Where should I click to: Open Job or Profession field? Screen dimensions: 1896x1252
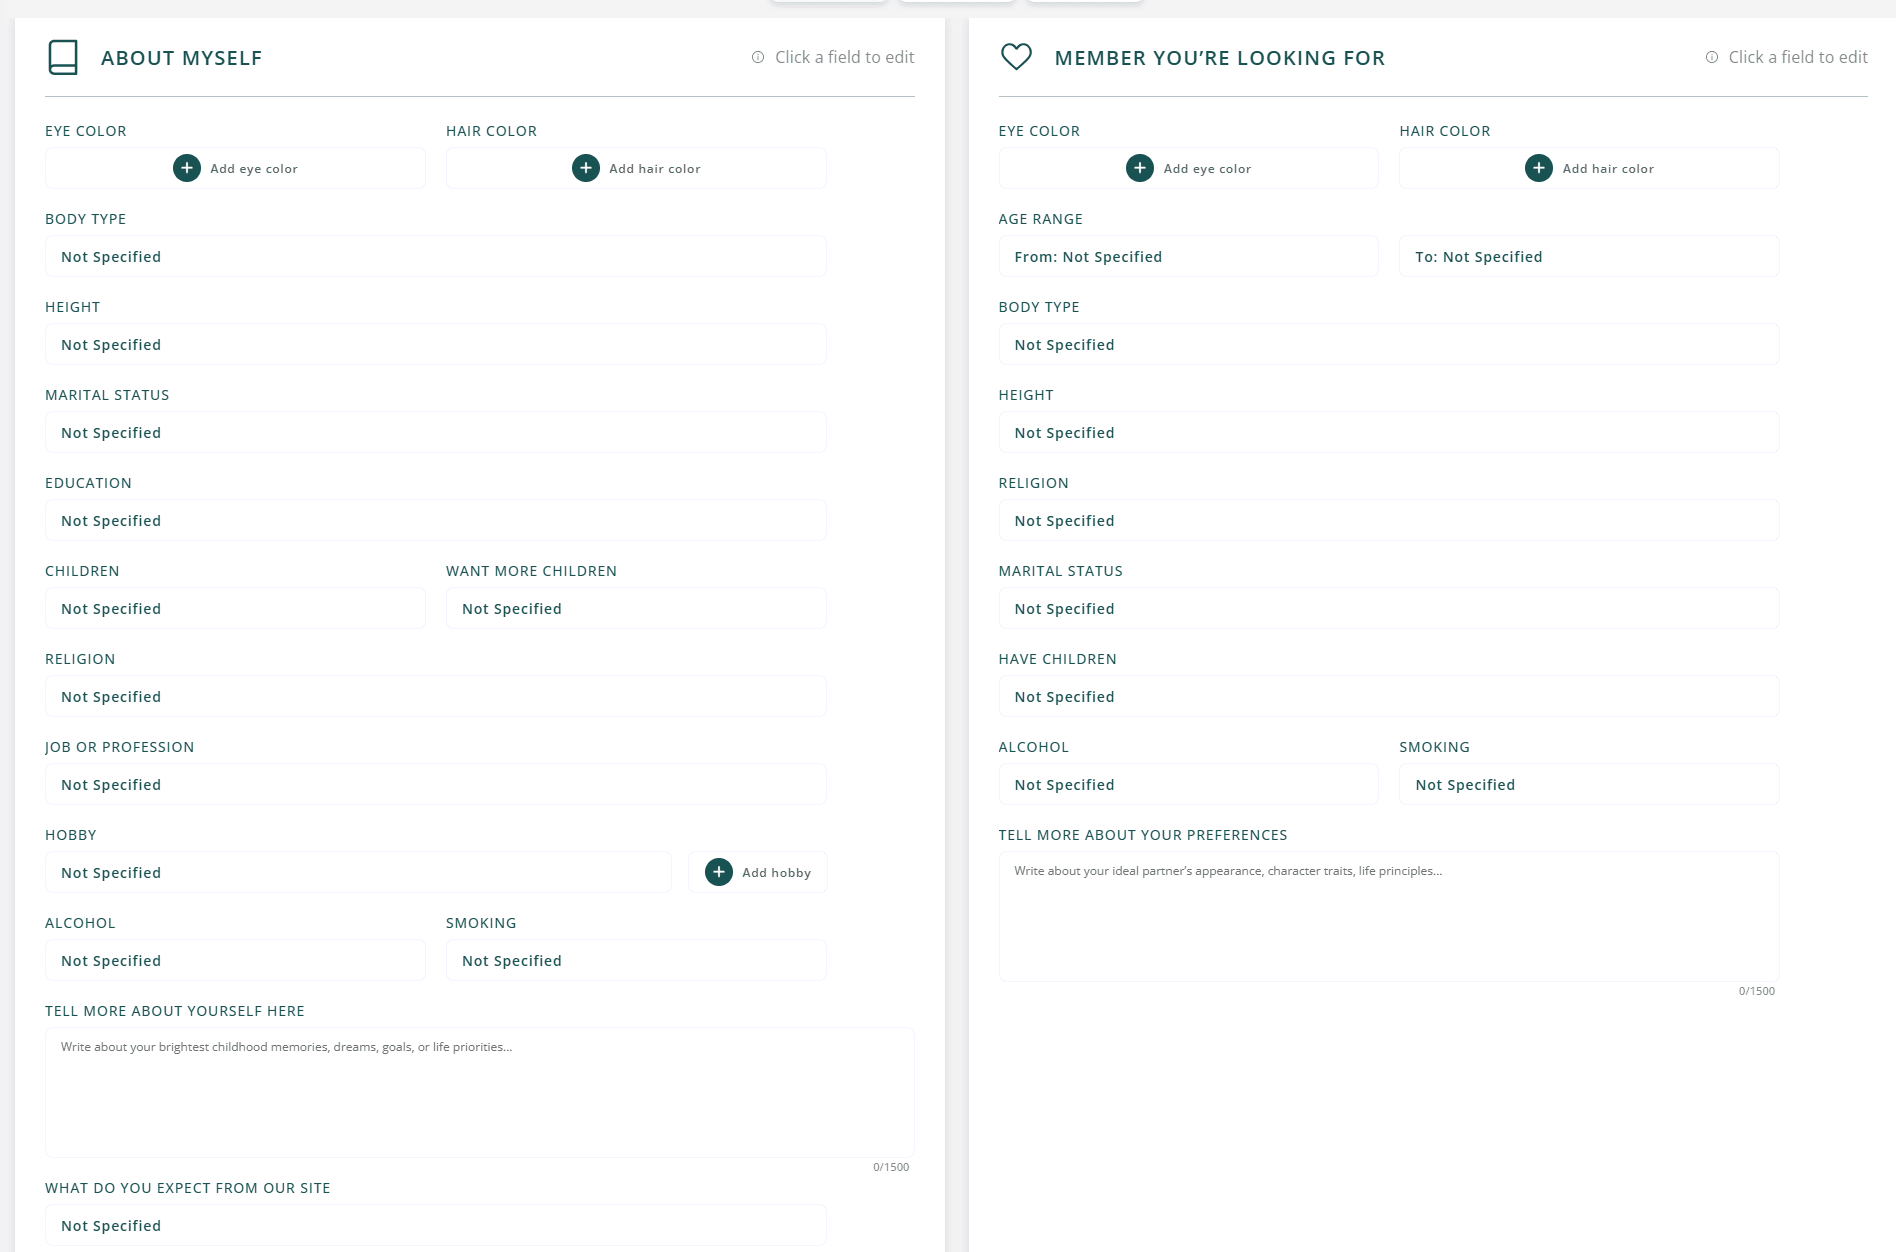(435, 784)
